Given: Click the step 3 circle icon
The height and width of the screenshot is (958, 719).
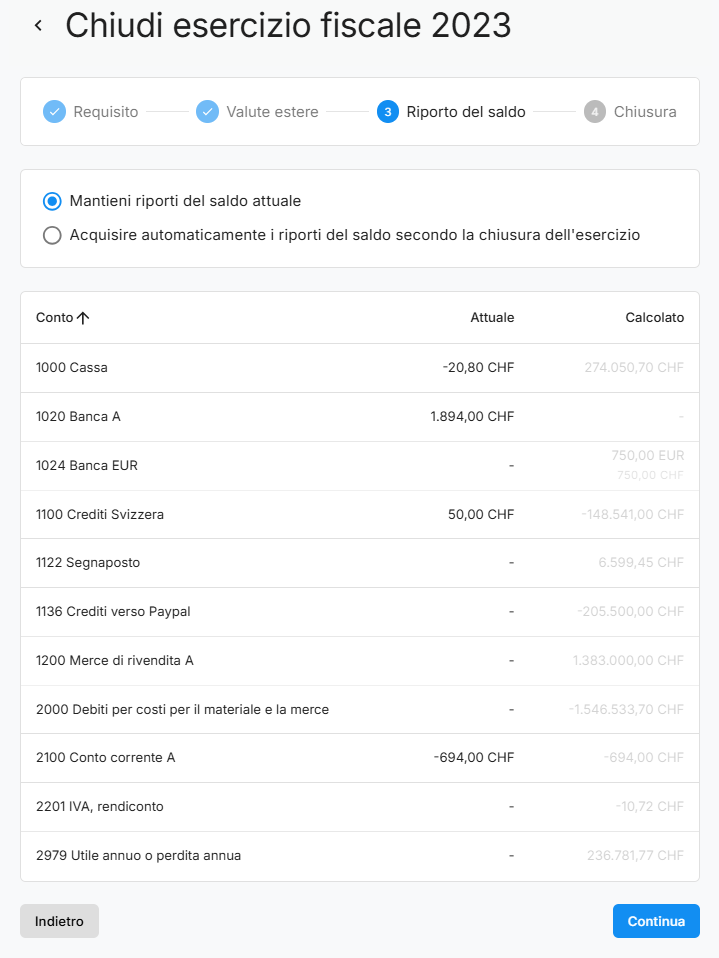Looking at the screenshot, I should coord(388,112).
